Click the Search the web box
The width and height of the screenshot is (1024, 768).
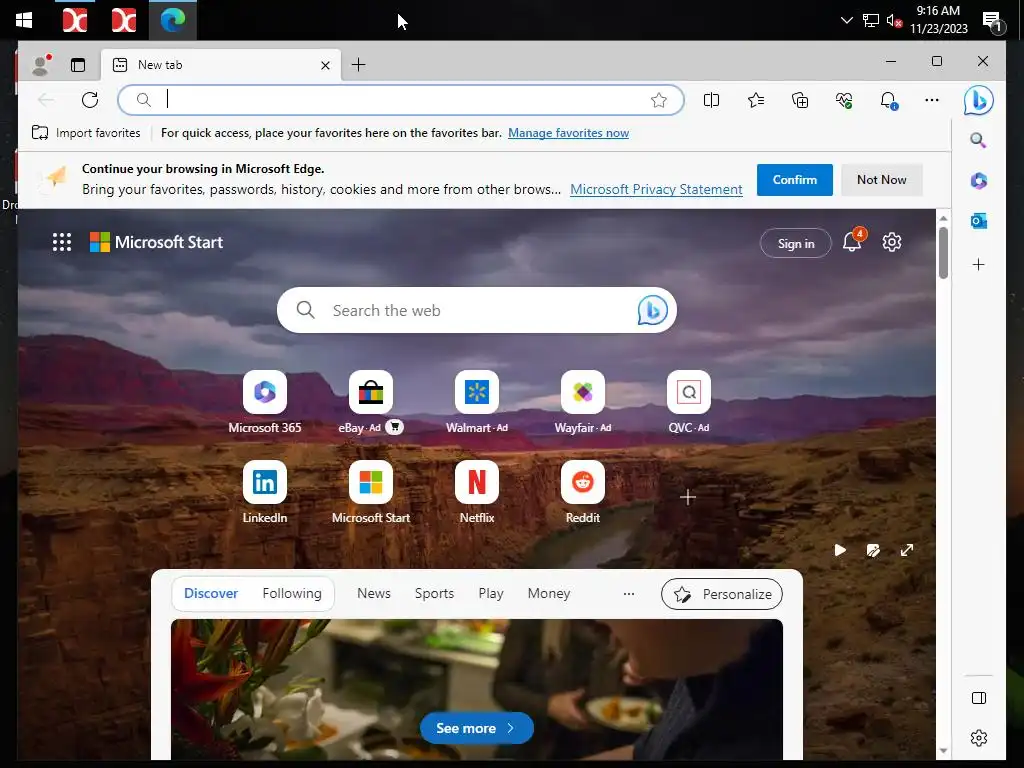(x=476, y=310)
